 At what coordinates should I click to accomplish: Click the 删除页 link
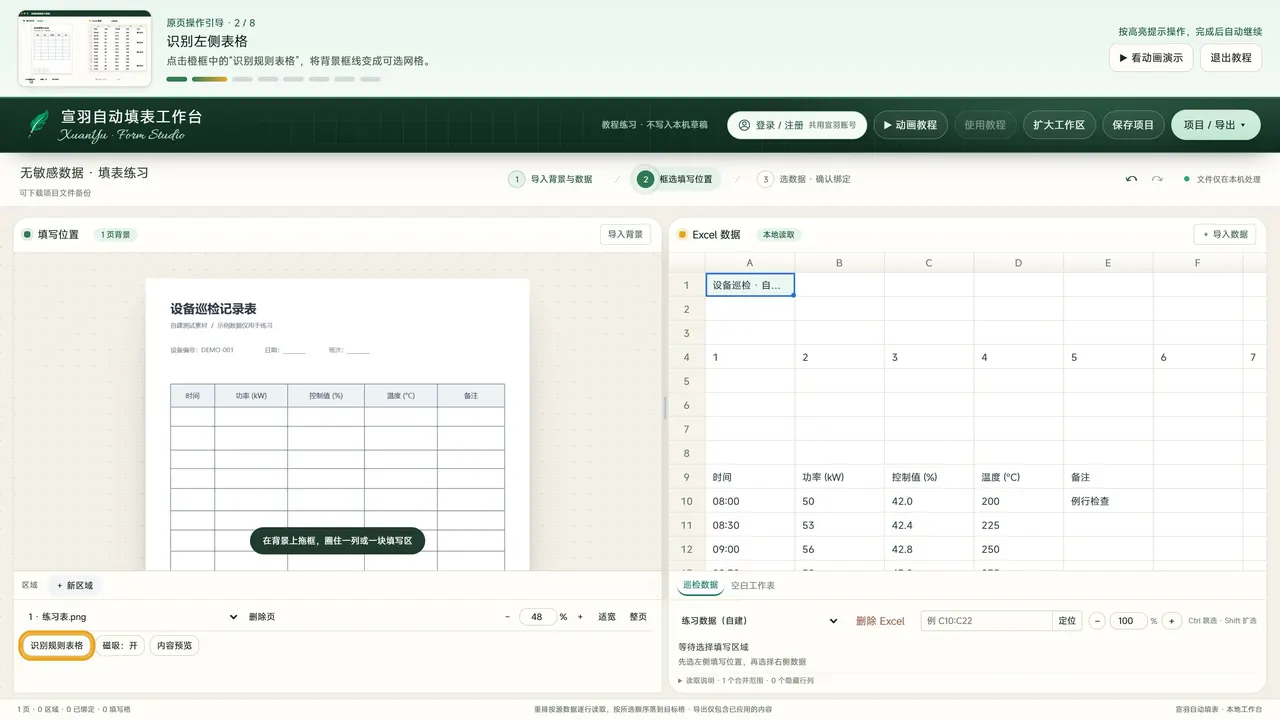(262, 617)
